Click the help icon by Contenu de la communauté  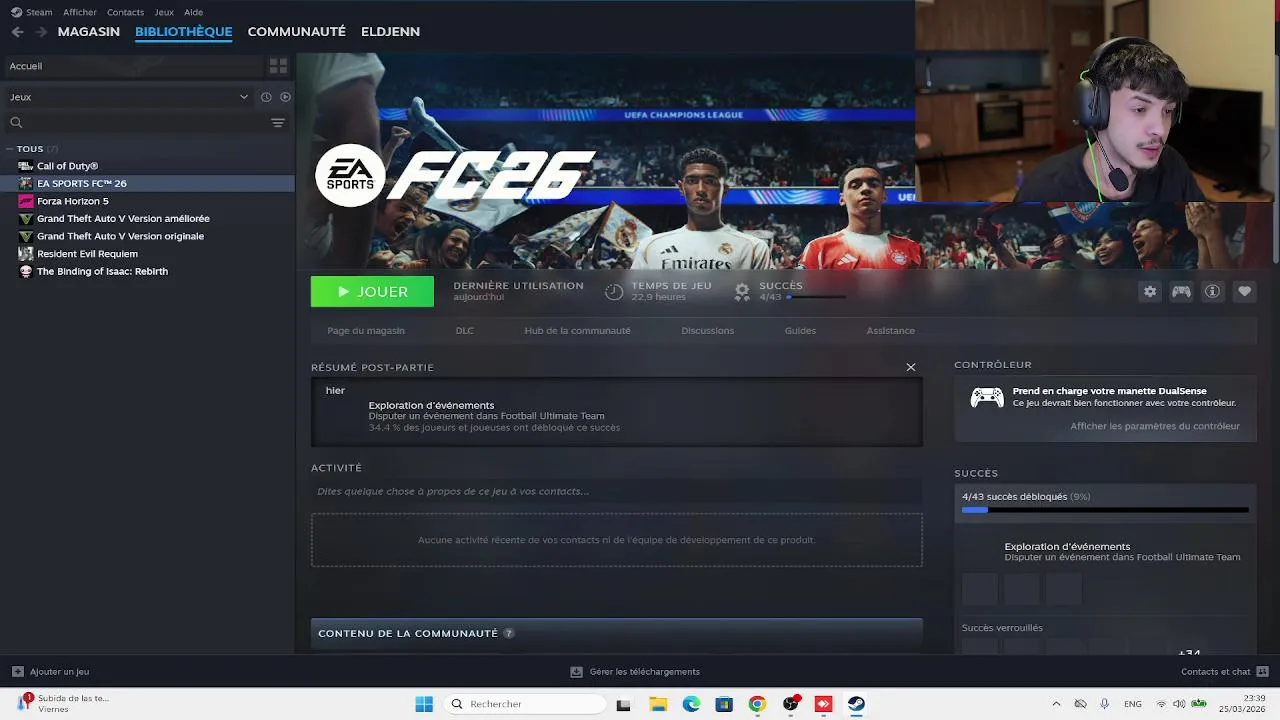(x=509, y=633)
